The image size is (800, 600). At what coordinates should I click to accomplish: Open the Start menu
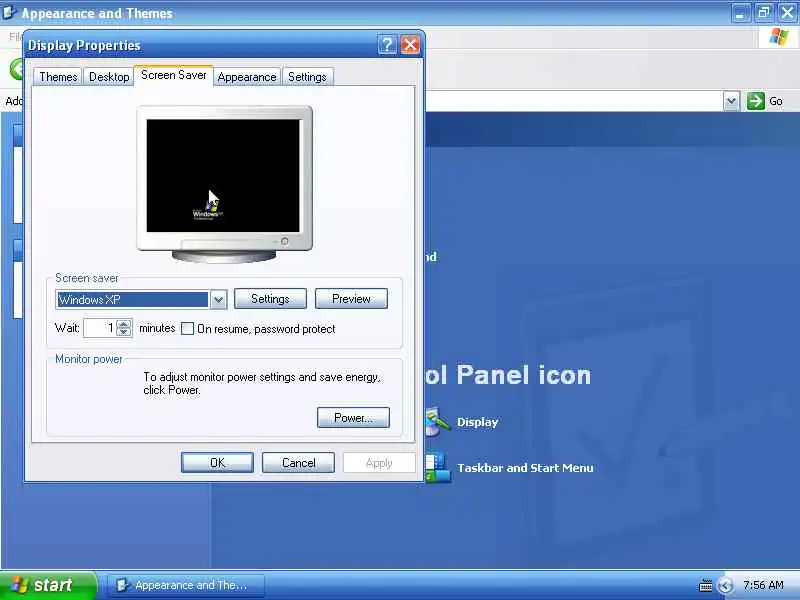pos(48,585)
